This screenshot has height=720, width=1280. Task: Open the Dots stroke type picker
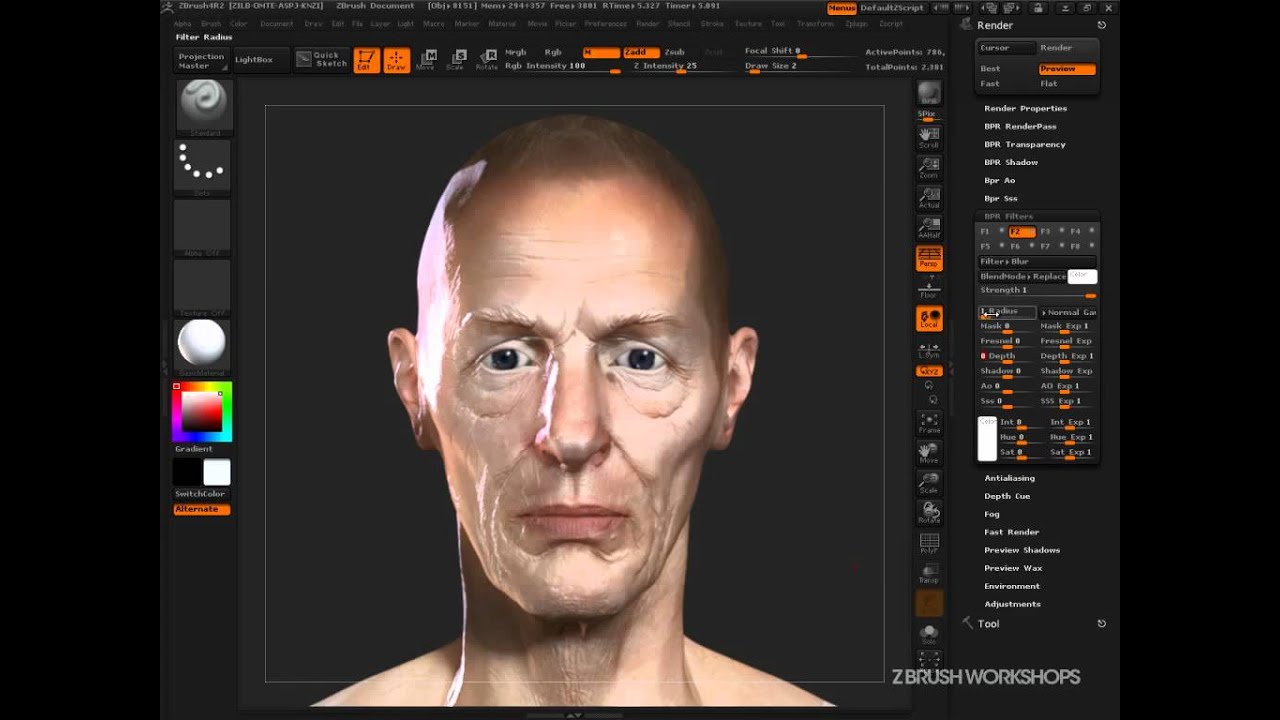point(204,168)
